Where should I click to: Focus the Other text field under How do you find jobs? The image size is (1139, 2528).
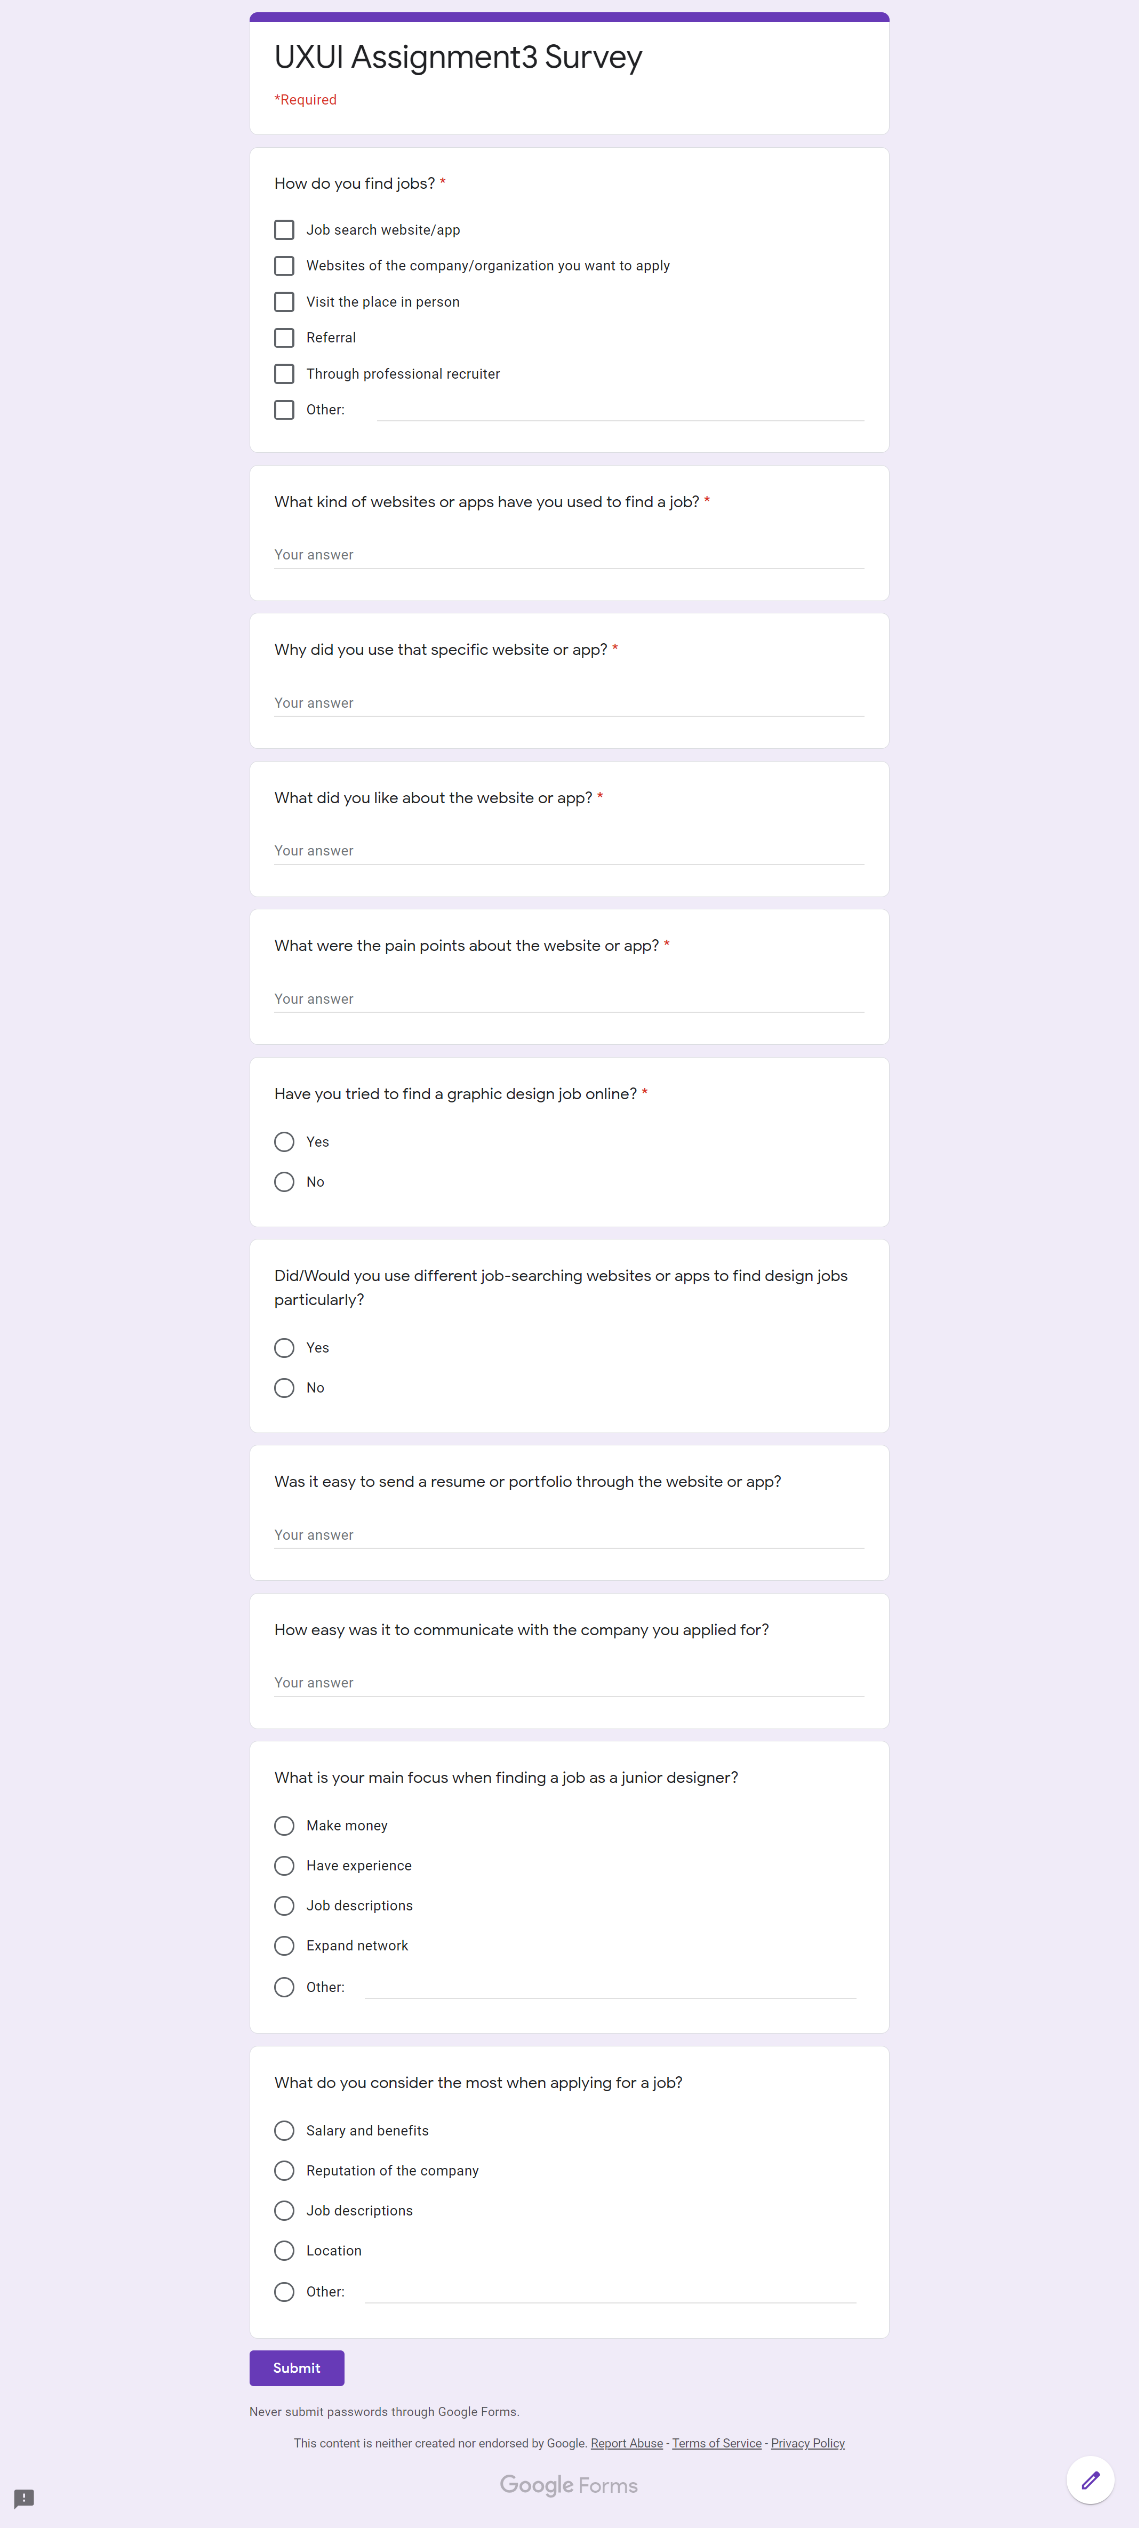(x=620, y=409)
